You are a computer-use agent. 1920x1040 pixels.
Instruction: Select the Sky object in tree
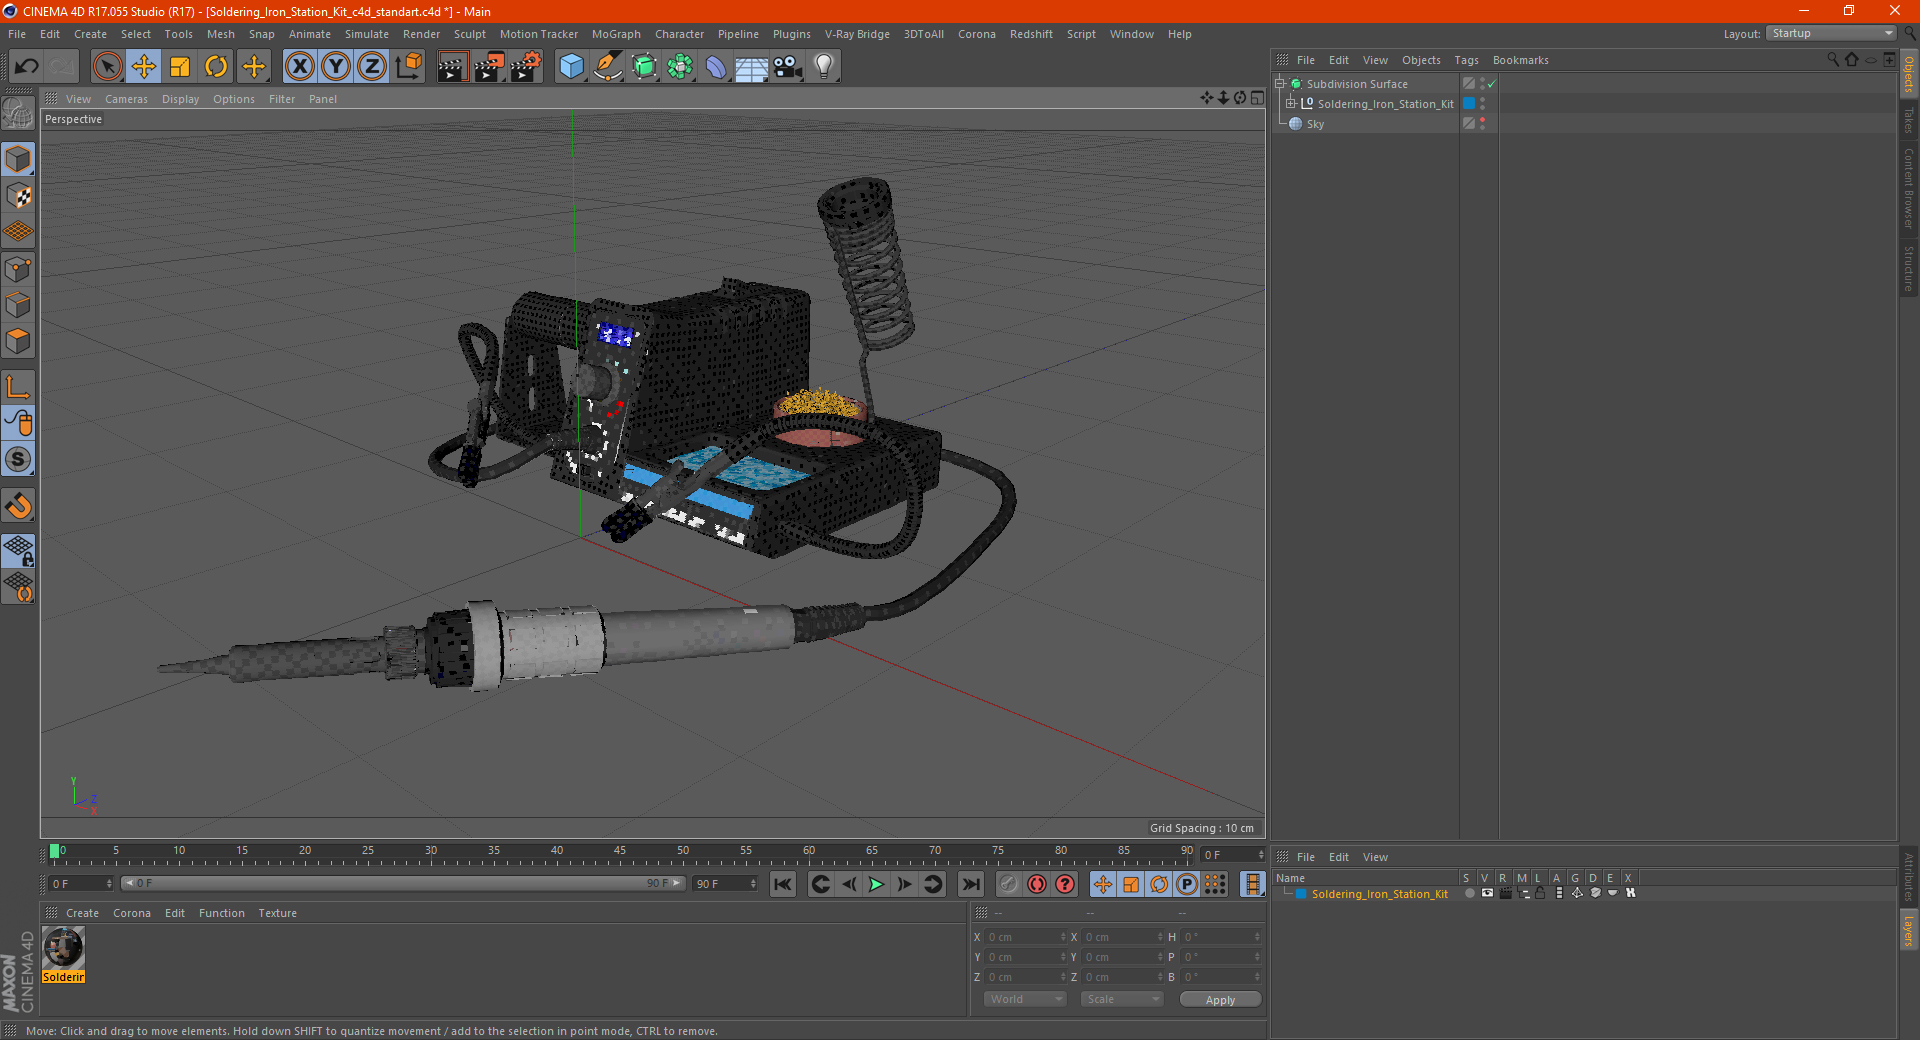point(1315,124)
